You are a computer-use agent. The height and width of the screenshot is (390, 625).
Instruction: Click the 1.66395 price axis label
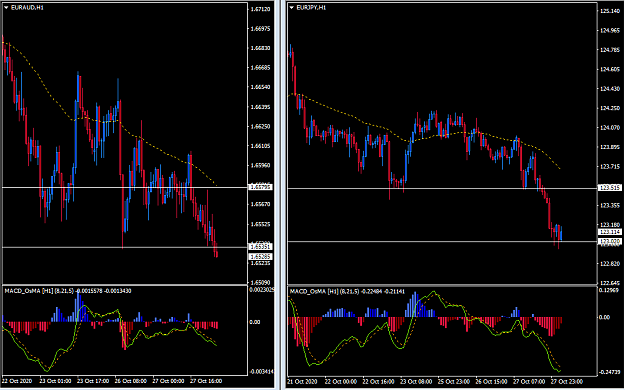point(261,107)
